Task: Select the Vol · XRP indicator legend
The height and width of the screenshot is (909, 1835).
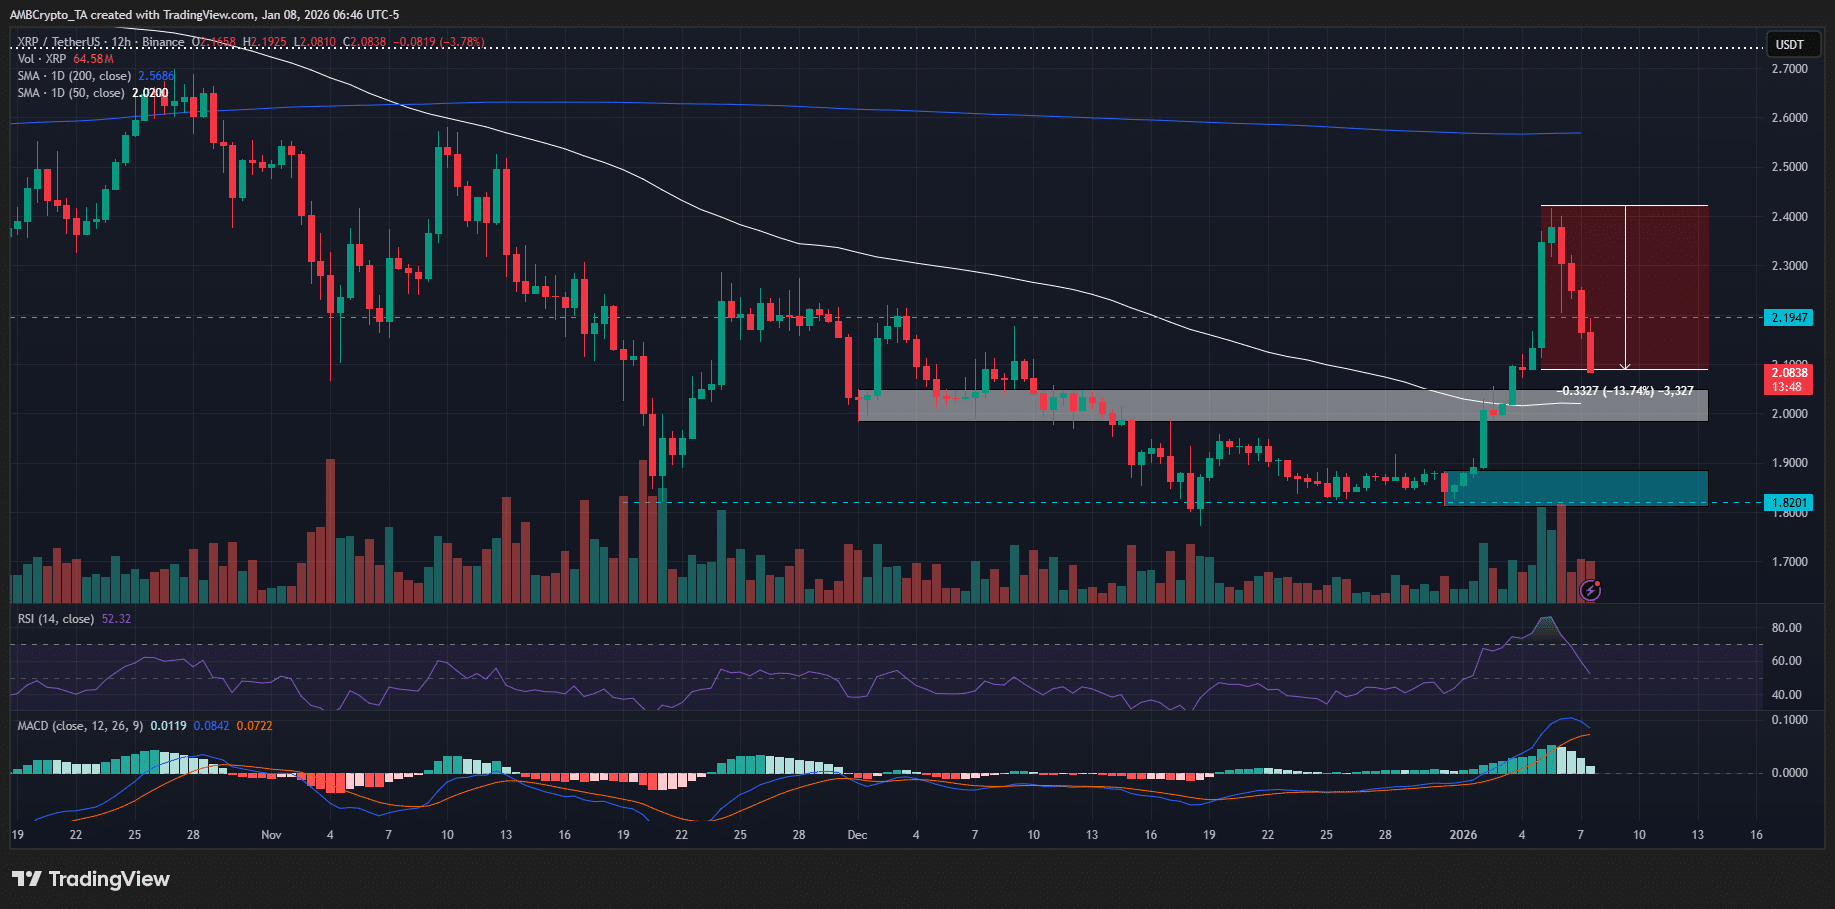Action: (x=42, y=59)
